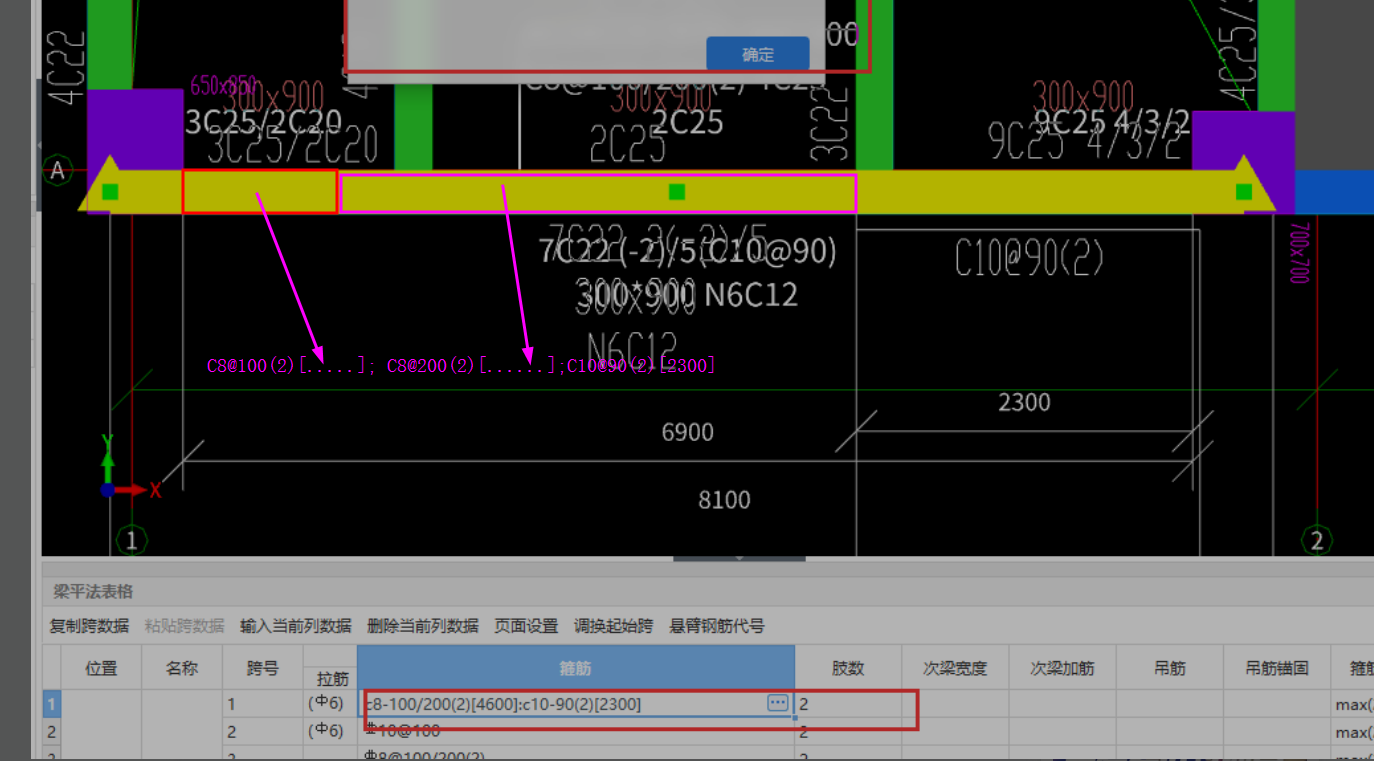This screenshot has width=1374, height=761.
Task: Select the 跨号 column header
Action: tap(263, 667)
